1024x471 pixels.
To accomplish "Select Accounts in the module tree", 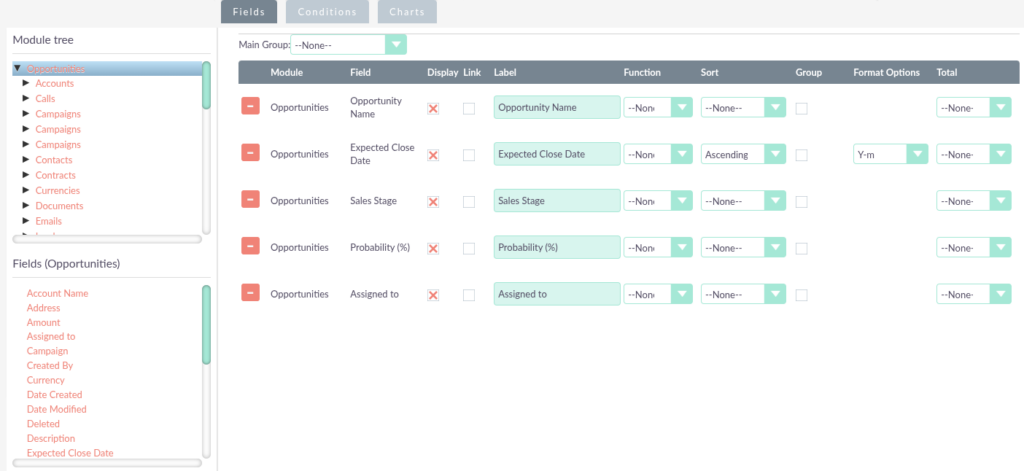I will click(x=55, y=84).
